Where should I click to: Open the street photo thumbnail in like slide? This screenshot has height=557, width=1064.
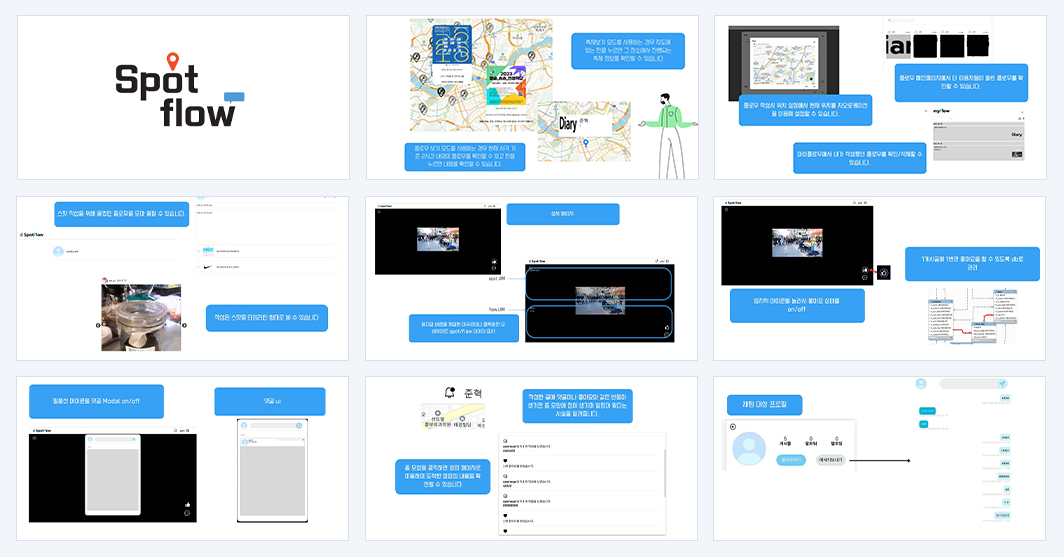tap(797, 242)
